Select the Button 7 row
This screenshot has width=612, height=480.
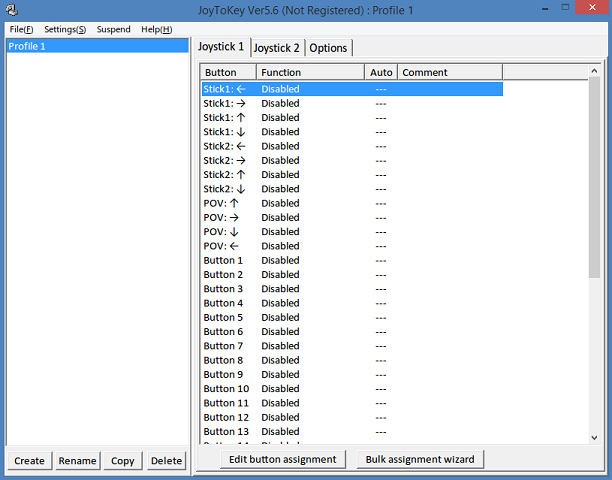click(352, 346)
